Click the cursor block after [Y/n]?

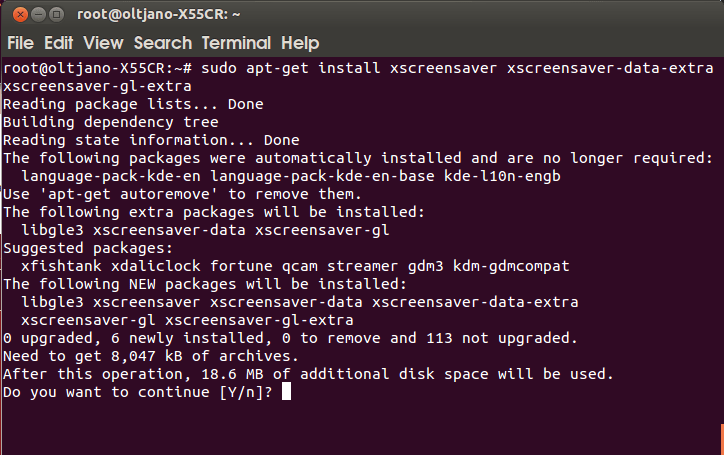(x=286, y=392)
